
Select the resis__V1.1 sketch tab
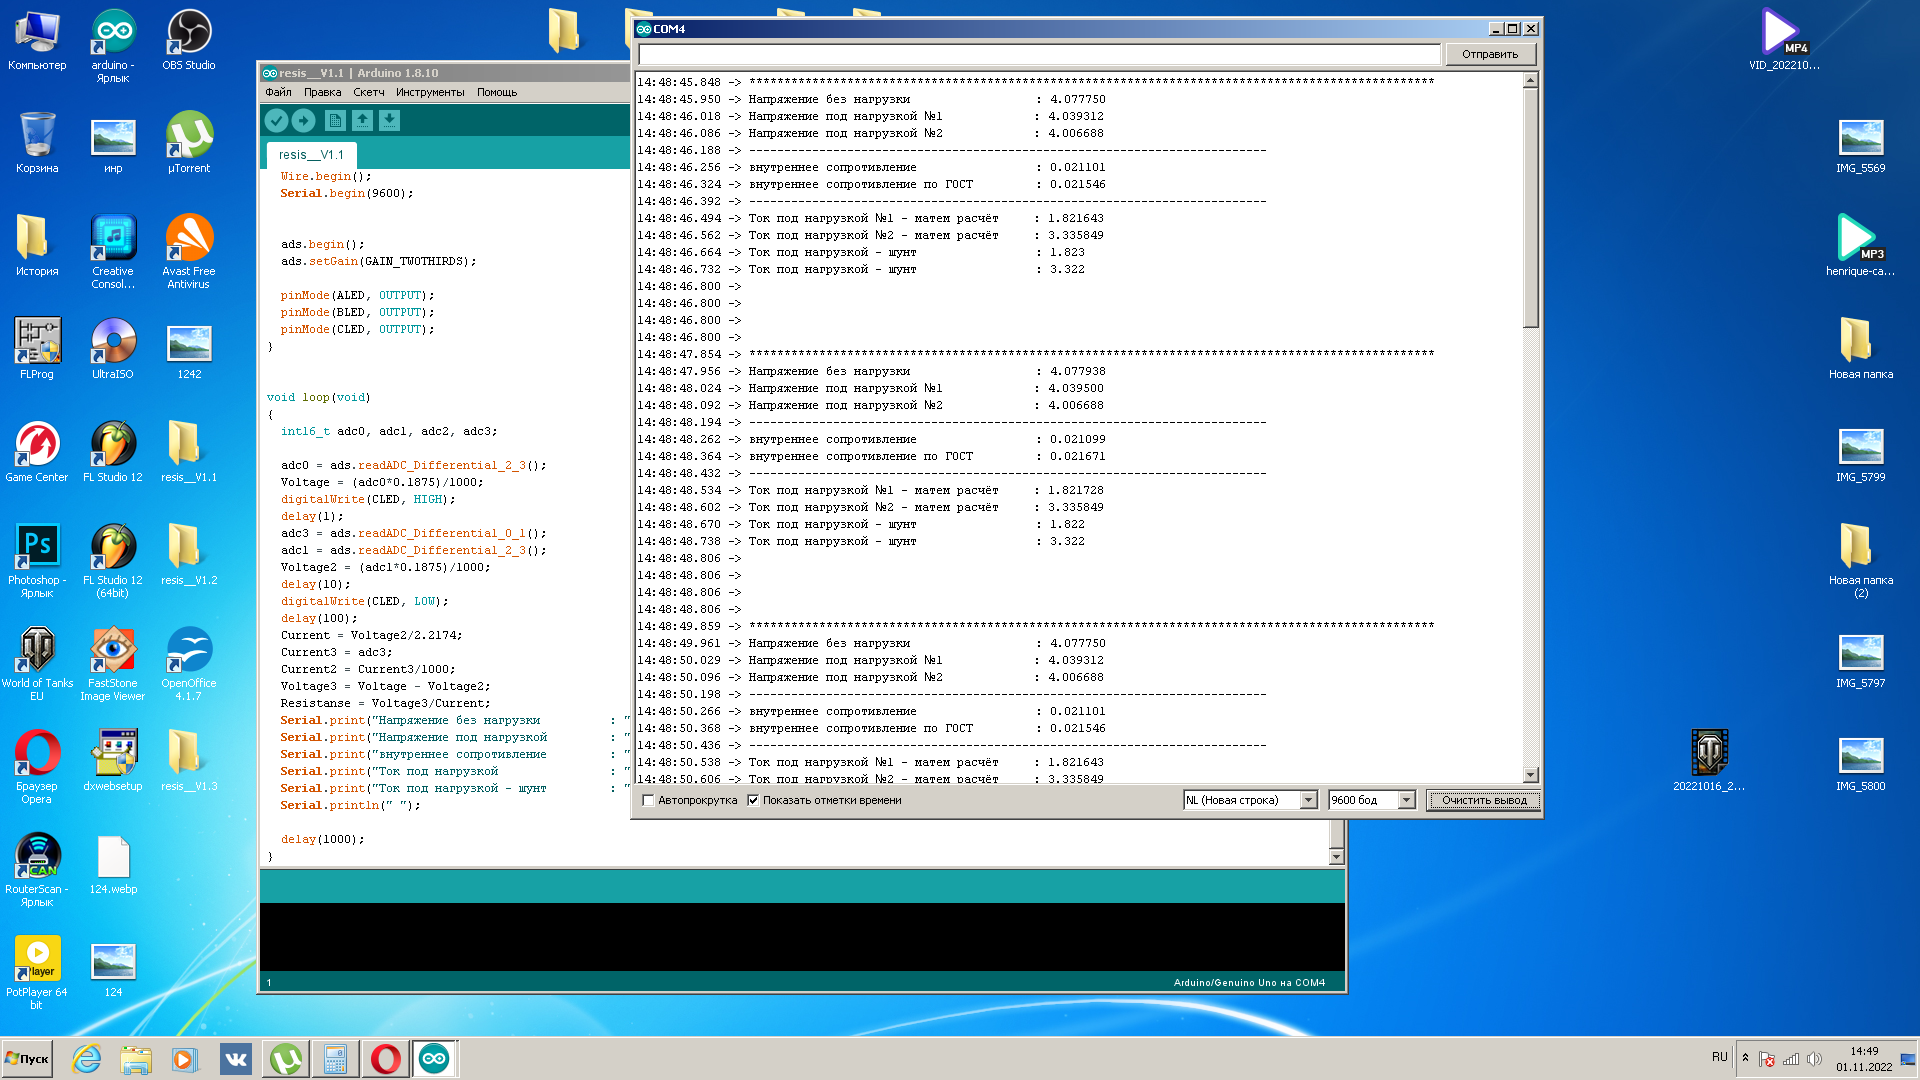(x=311, y=155)
